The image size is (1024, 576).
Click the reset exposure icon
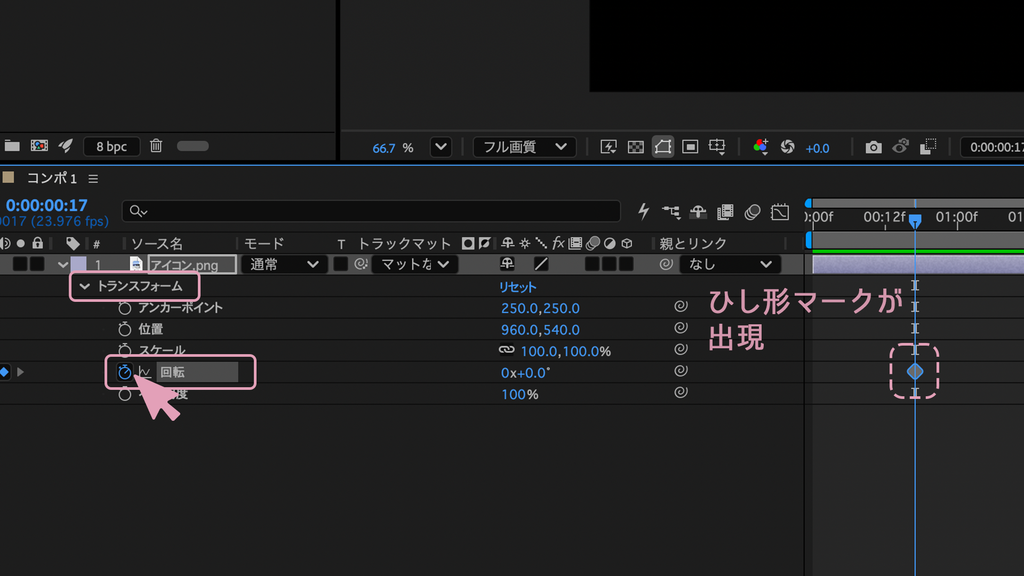(788, 147)
